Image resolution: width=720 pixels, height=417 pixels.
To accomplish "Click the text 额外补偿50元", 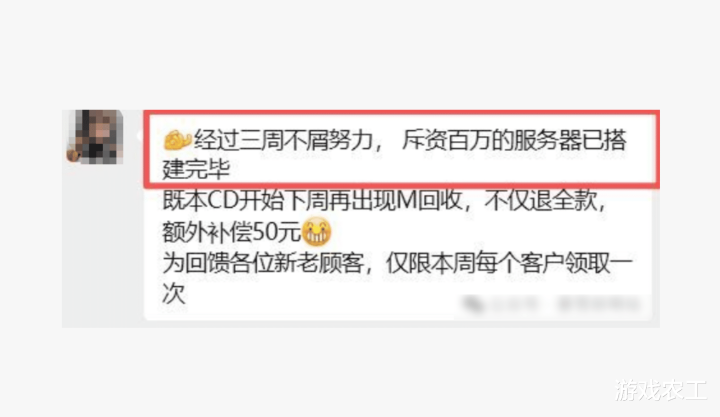I will (231, 231).
